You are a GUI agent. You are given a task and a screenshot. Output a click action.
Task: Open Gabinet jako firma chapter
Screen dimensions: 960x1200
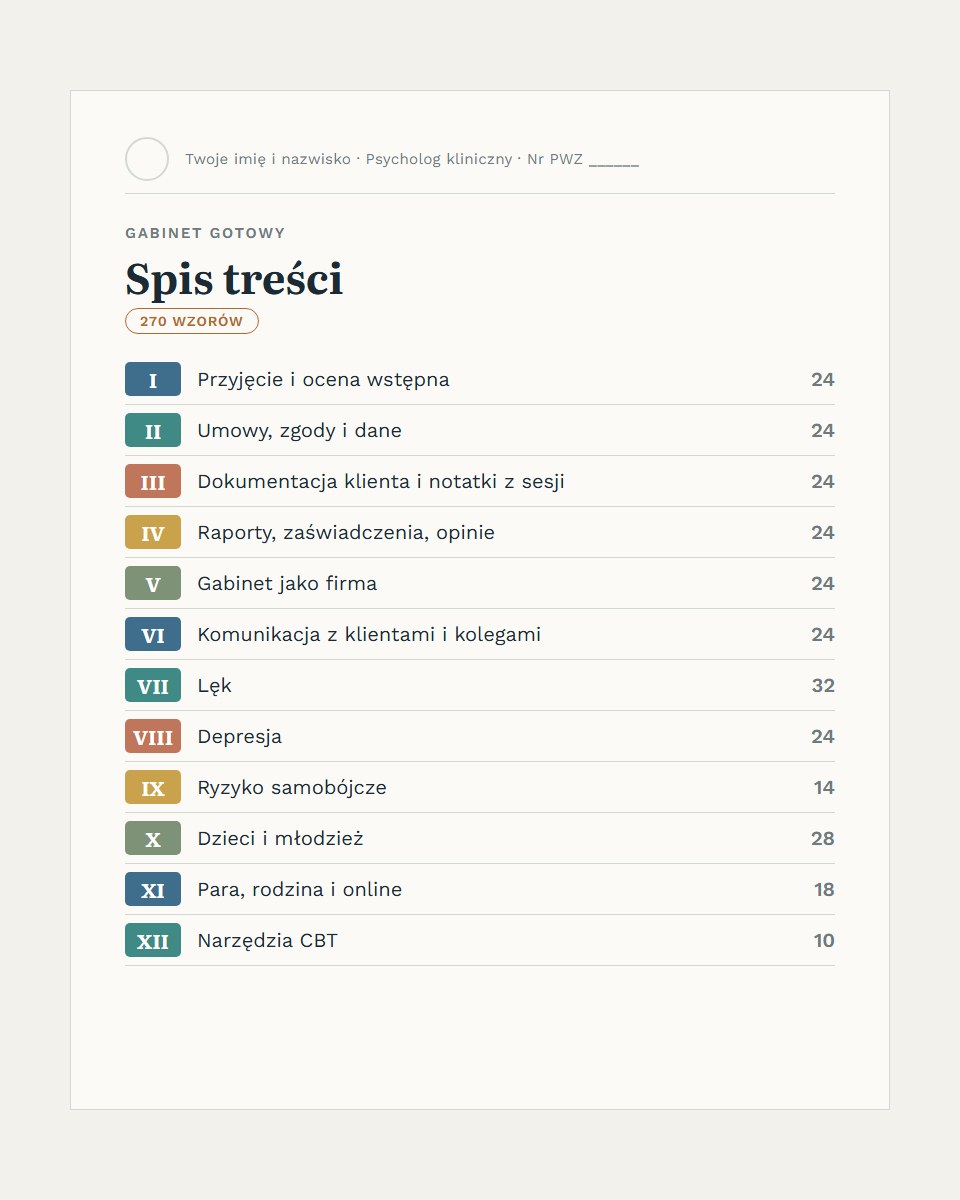(287, 583)
